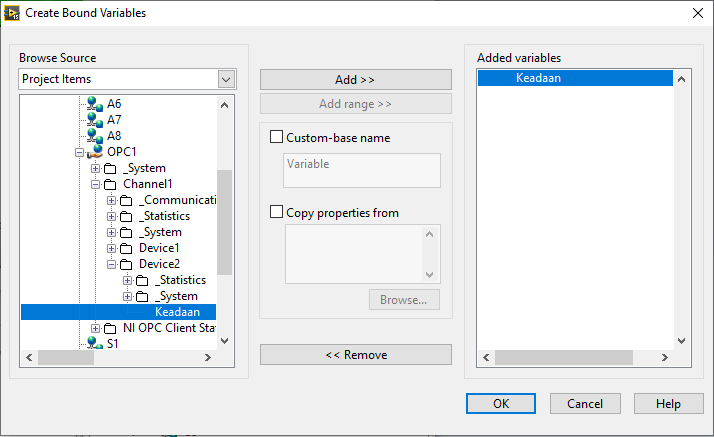
Task: Click the Cancel button
Action: (x=585, y=404)
